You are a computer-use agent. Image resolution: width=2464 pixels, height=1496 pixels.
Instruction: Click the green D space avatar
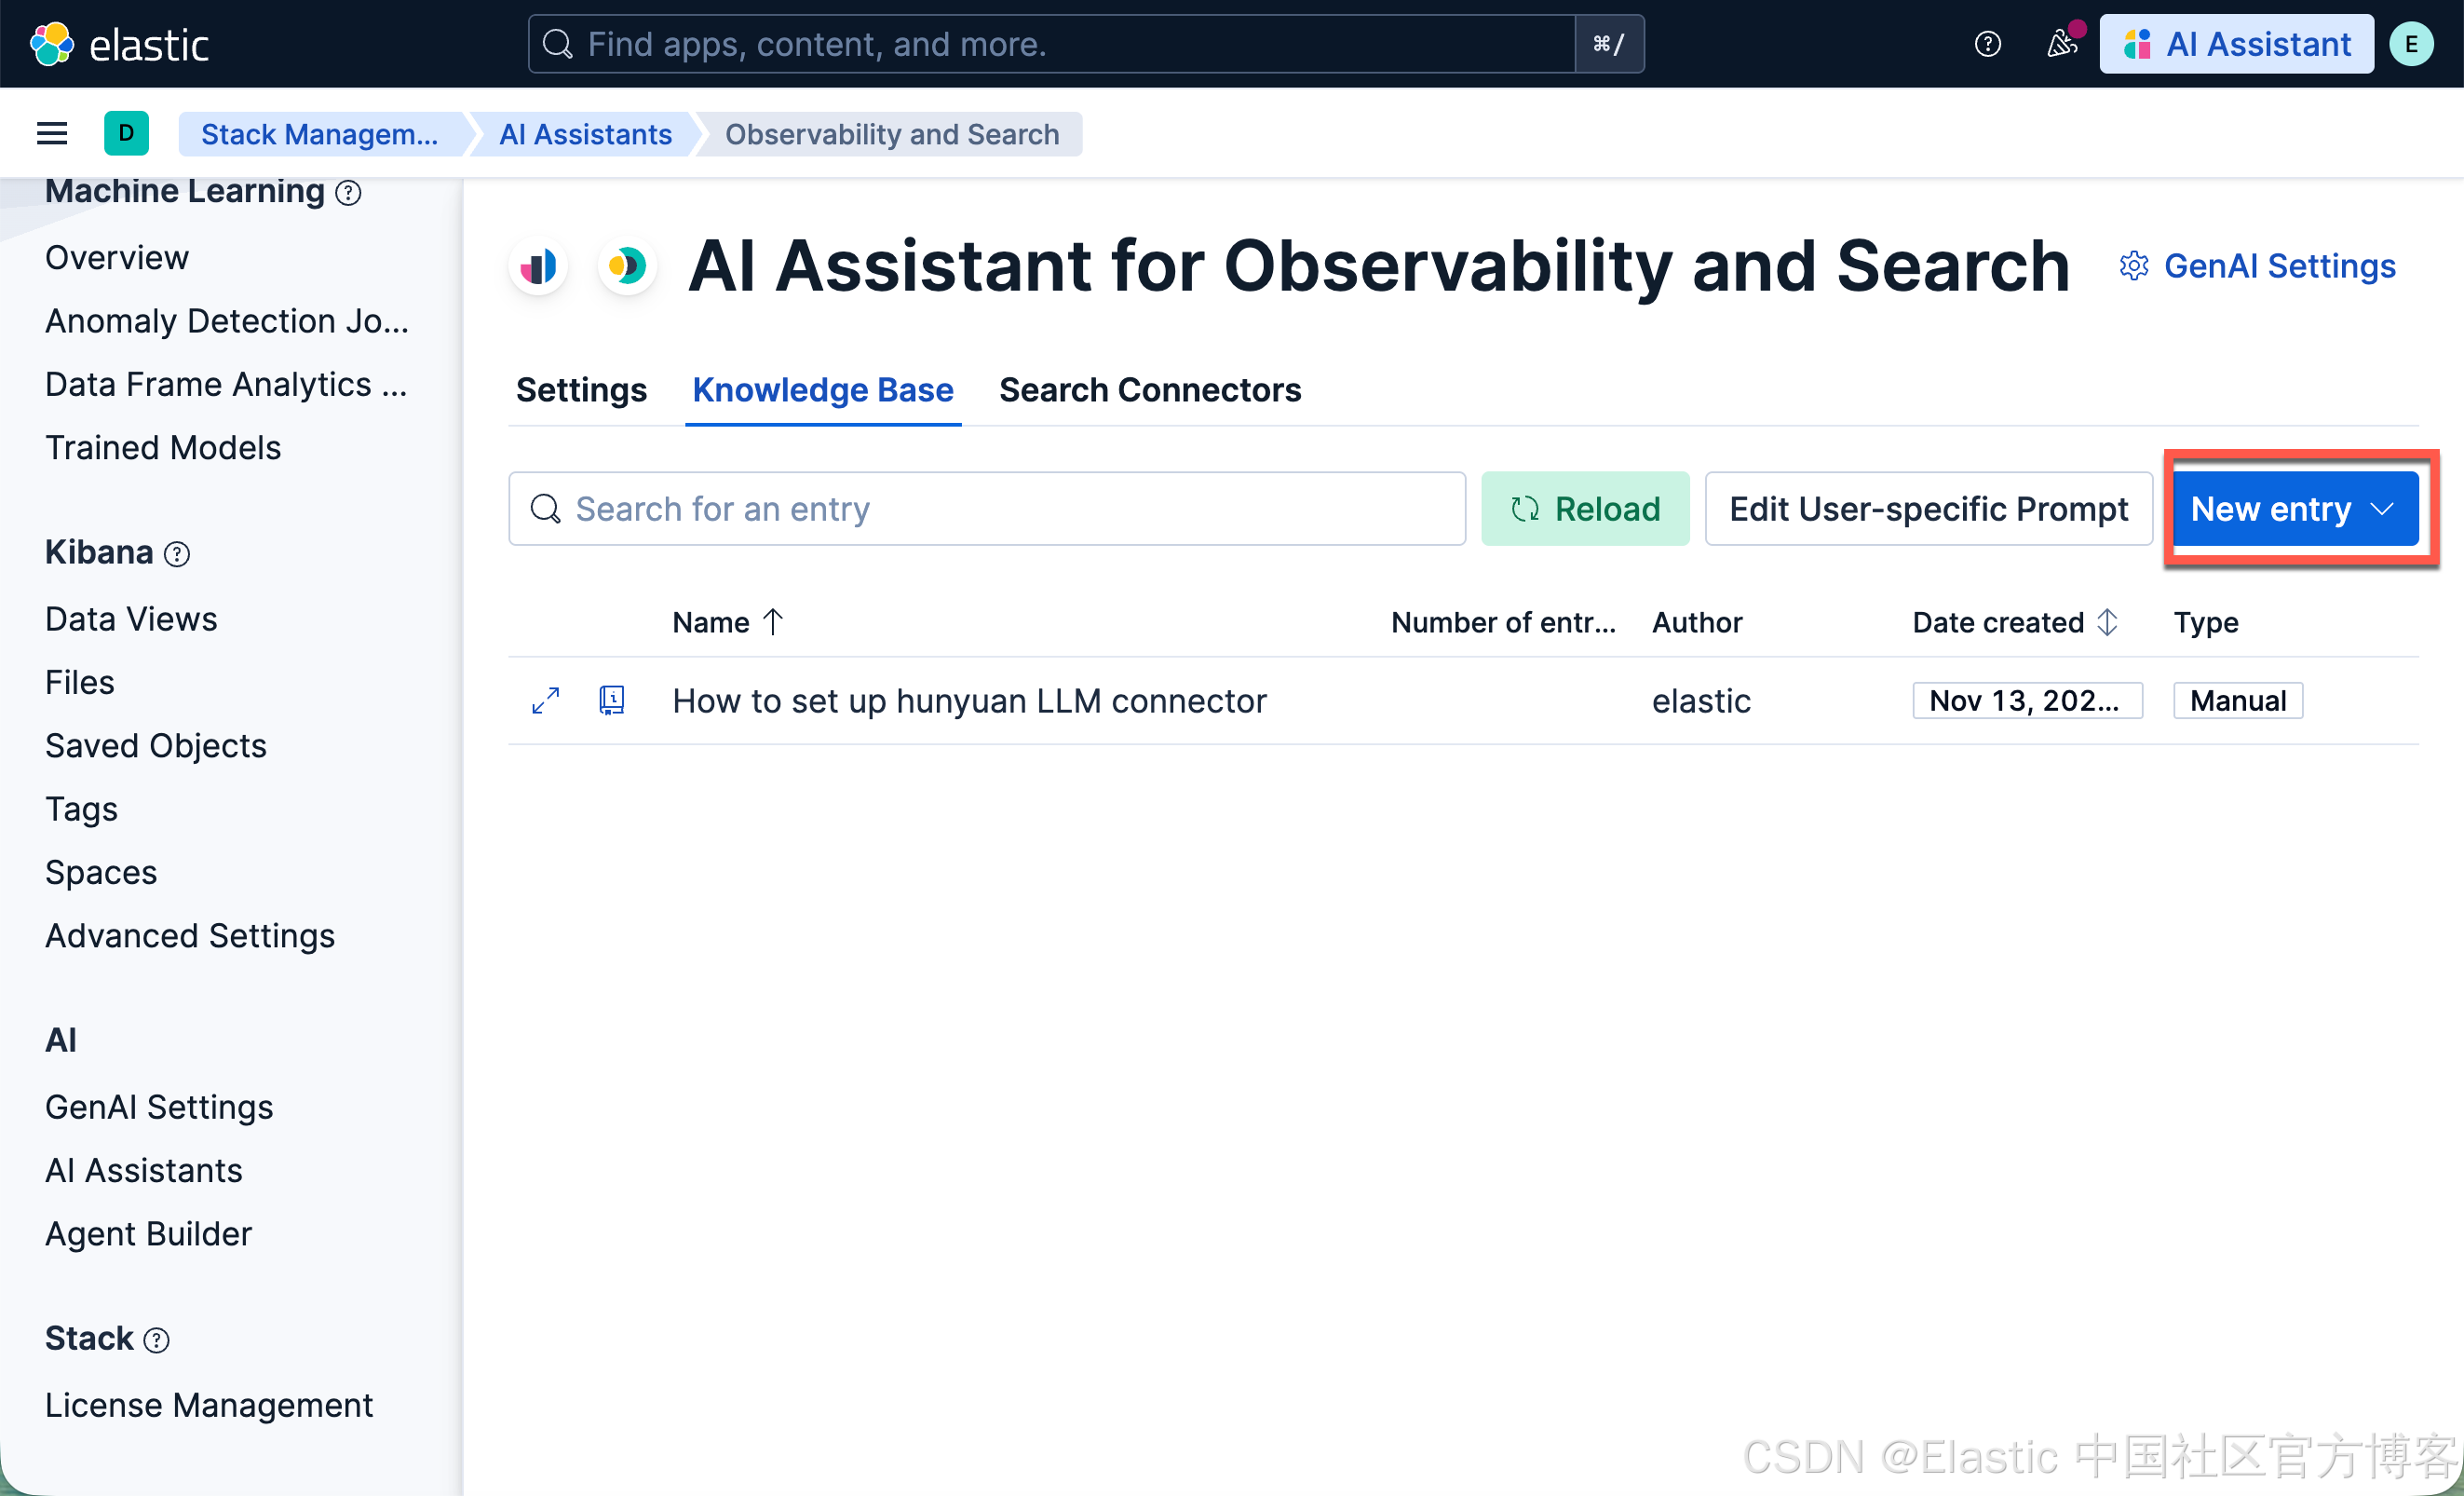pos(126,133)
